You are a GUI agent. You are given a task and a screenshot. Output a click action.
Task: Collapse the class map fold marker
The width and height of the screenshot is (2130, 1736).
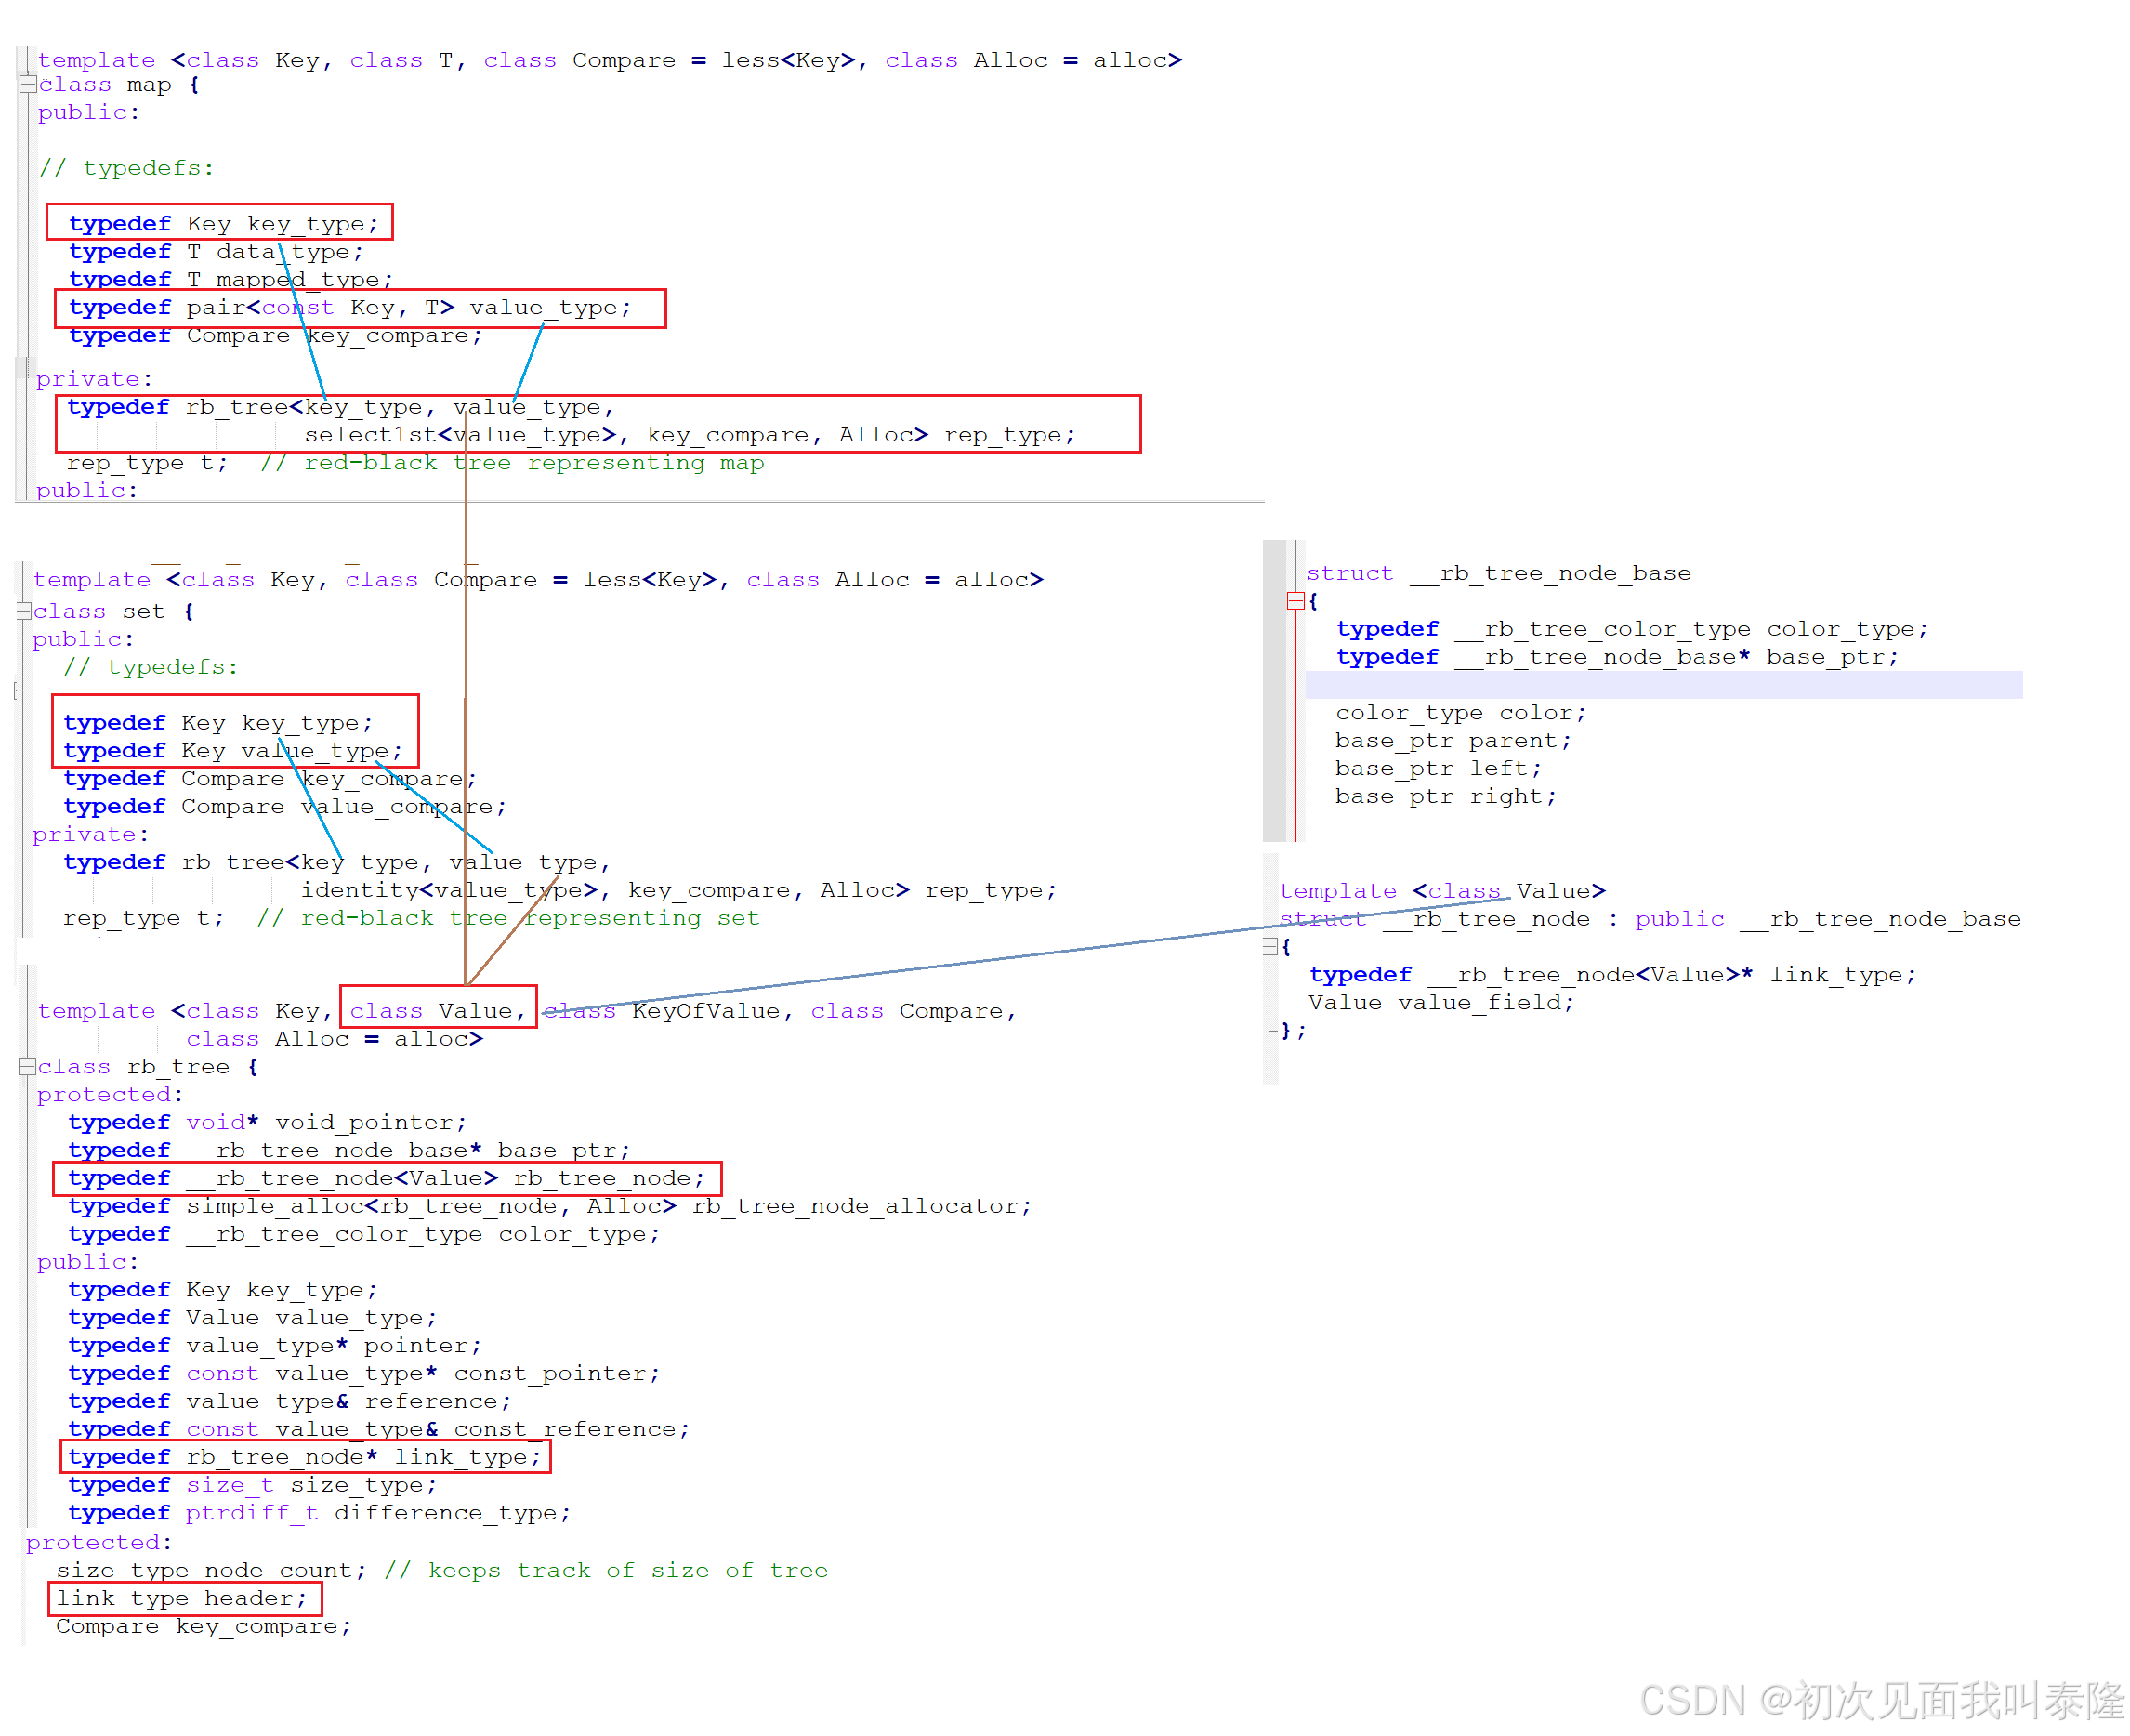[x=27, y=85]
